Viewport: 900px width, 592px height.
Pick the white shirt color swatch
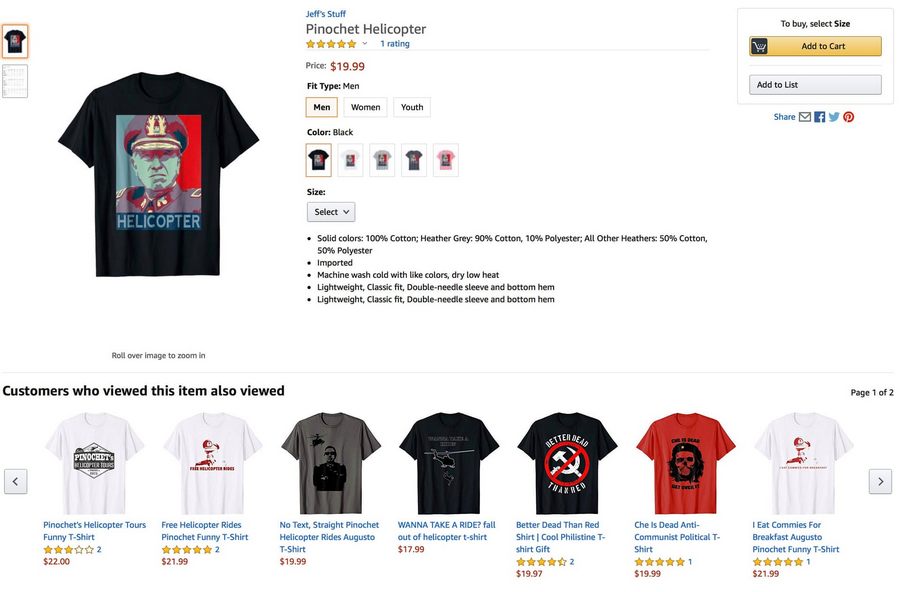tap(351, 160)
